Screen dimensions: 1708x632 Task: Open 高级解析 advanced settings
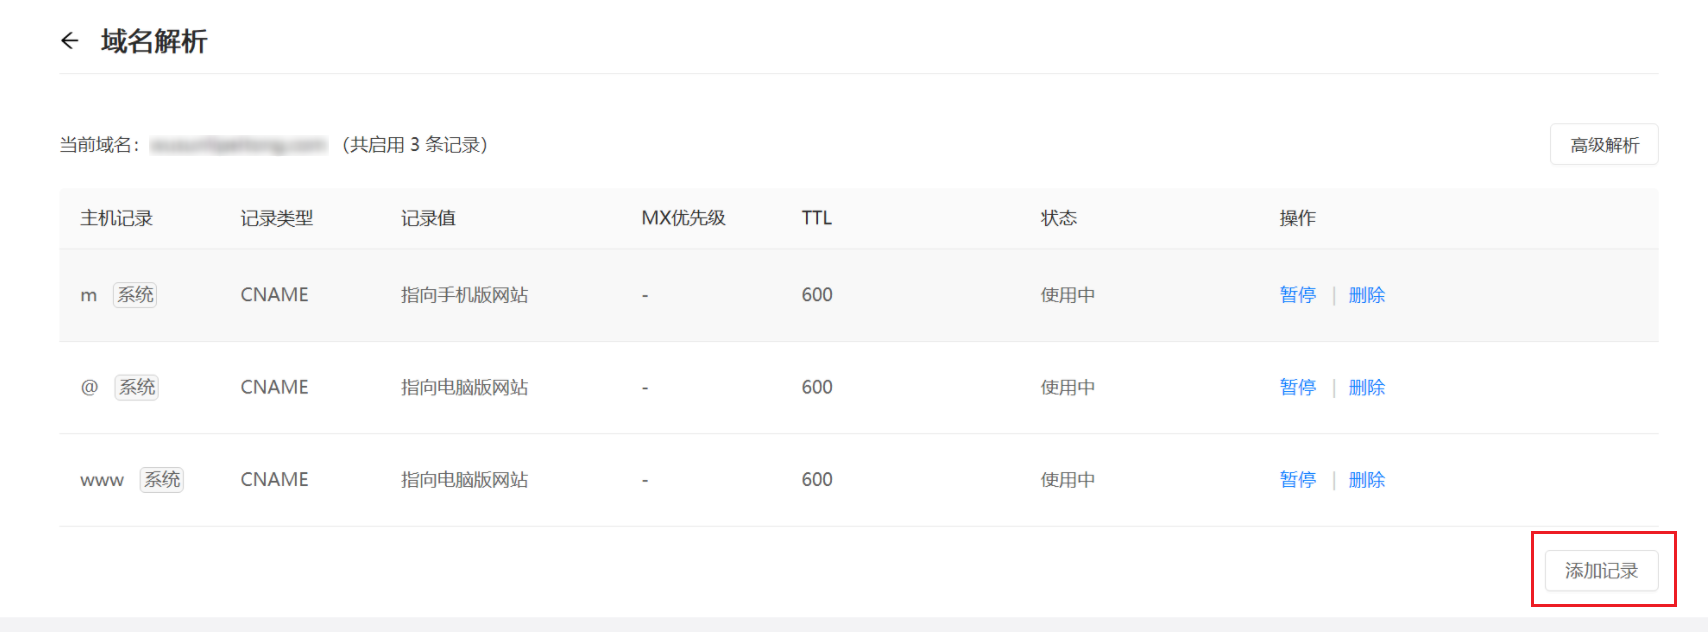tap(1604, 145)
